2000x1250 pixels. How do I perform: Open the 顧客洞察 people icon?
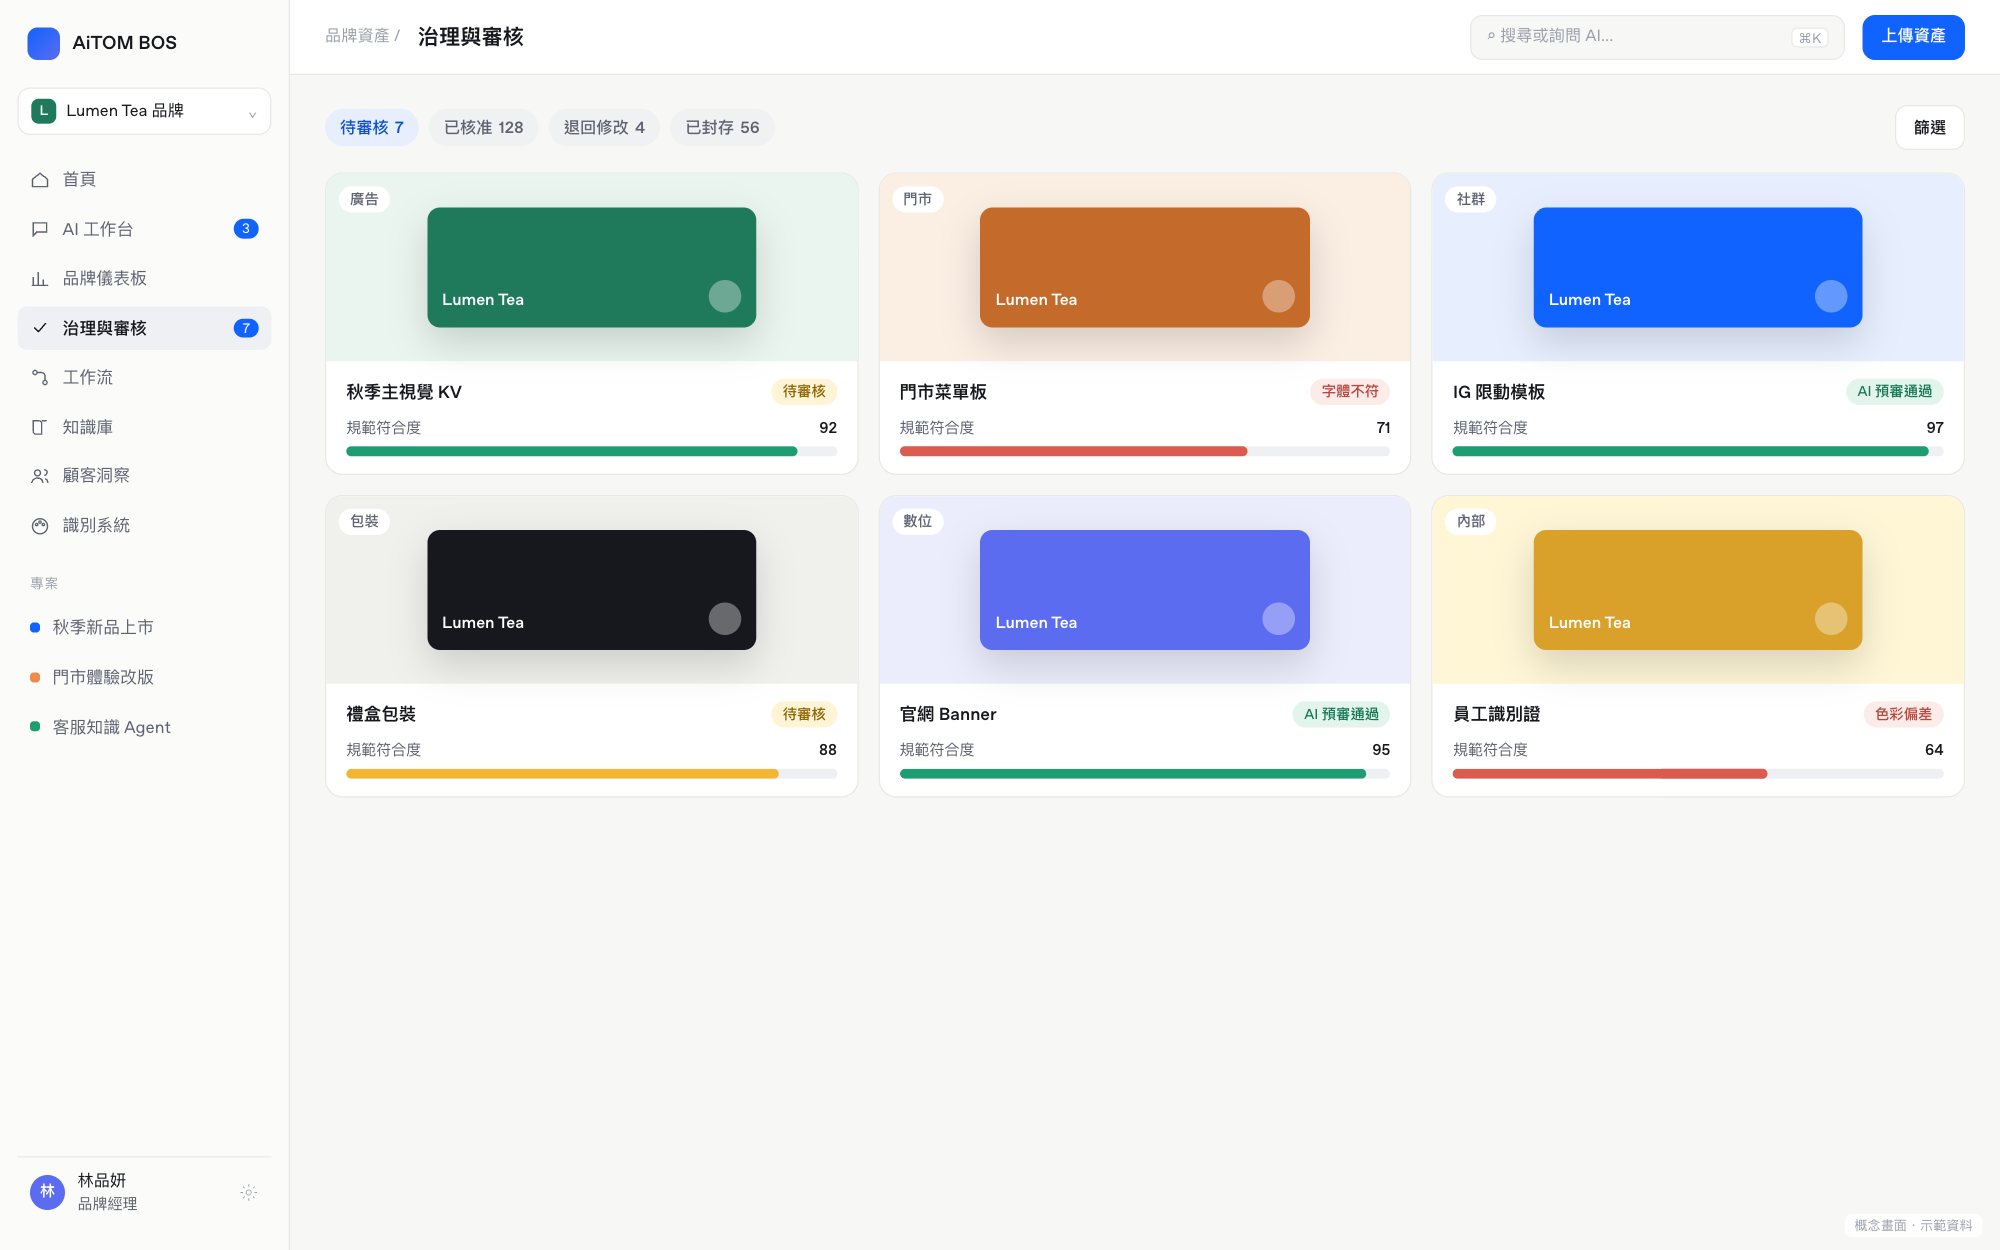pos(40,476)
